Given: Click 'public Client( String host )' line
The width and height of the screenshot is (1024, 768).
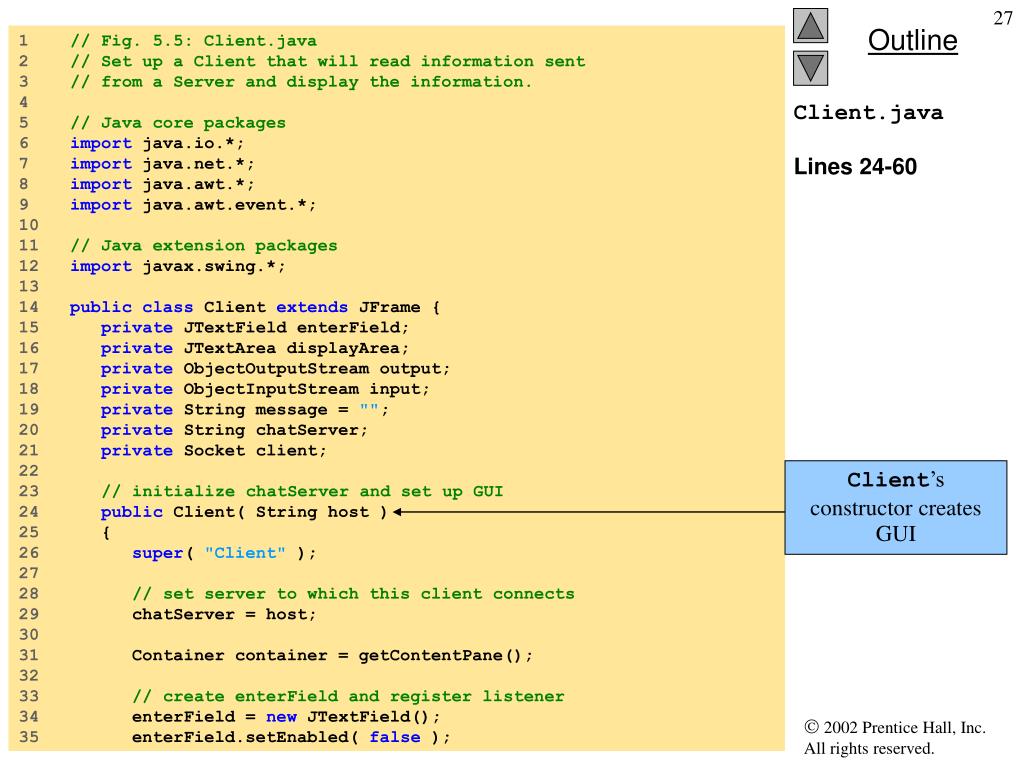Looking at the screenshot, I should click(x=244, y=512).
